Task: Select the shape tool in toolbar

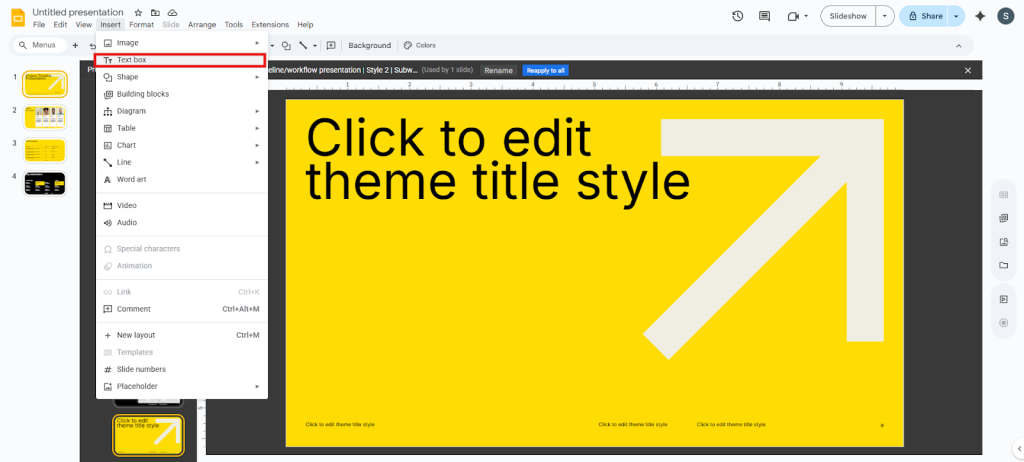Action: [x=286, y=45]
